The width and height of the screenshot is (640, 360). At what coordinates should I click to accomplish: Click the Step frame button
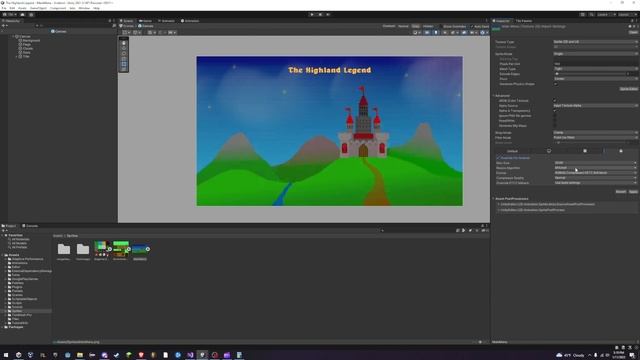click(328, 14)
